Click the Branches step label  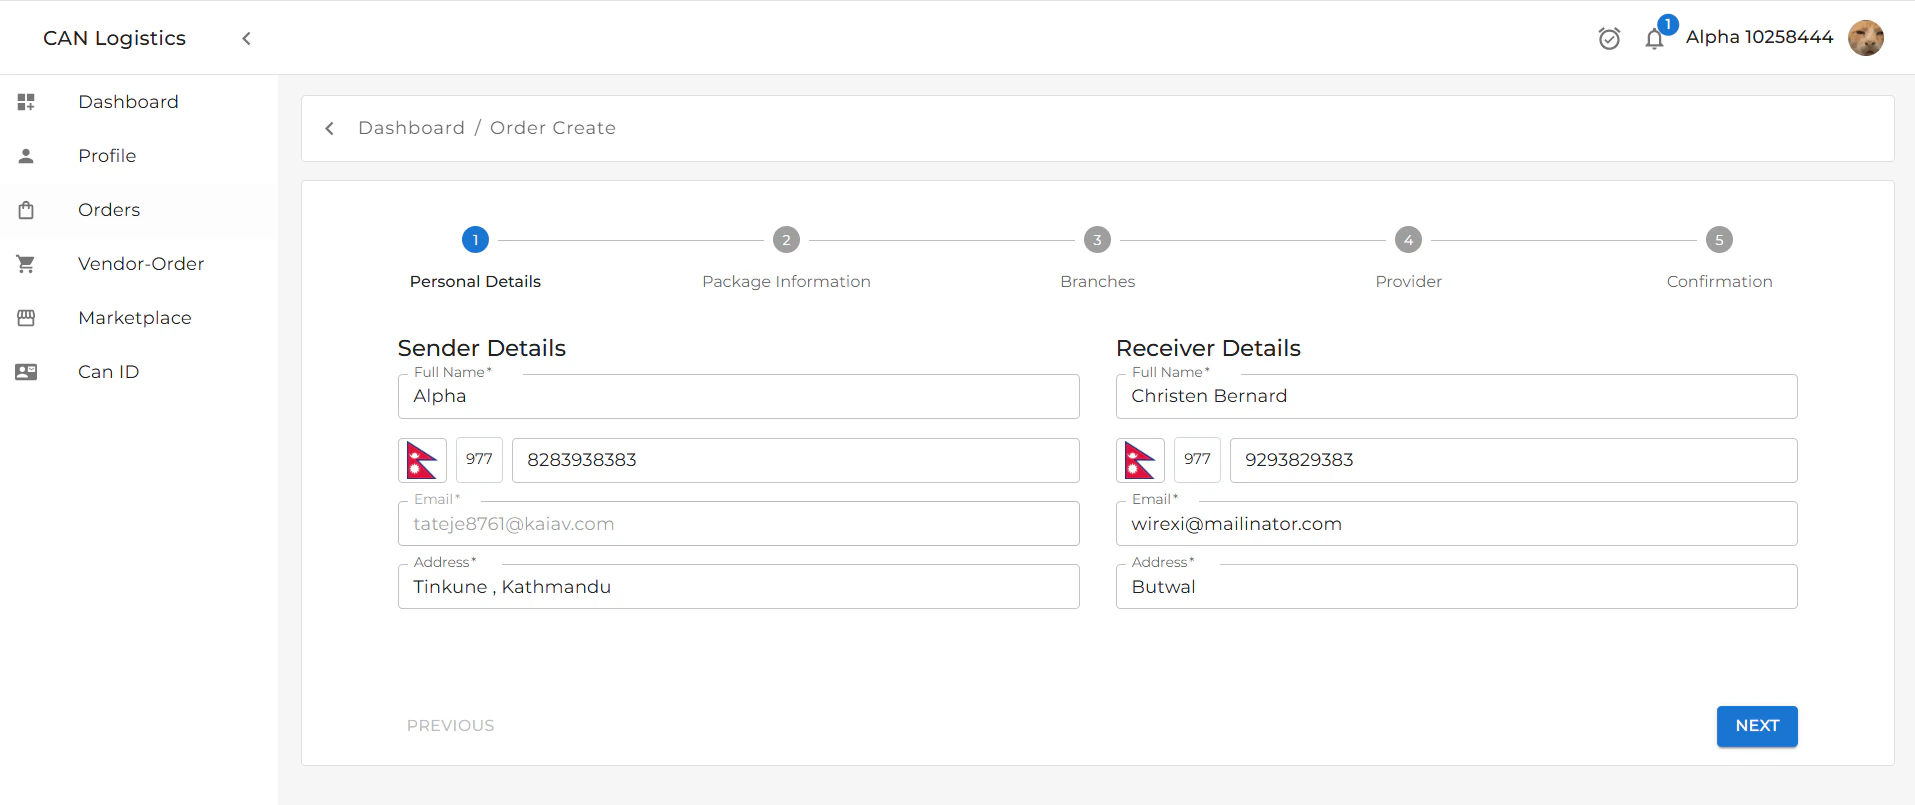click(x=1097, y=282)
